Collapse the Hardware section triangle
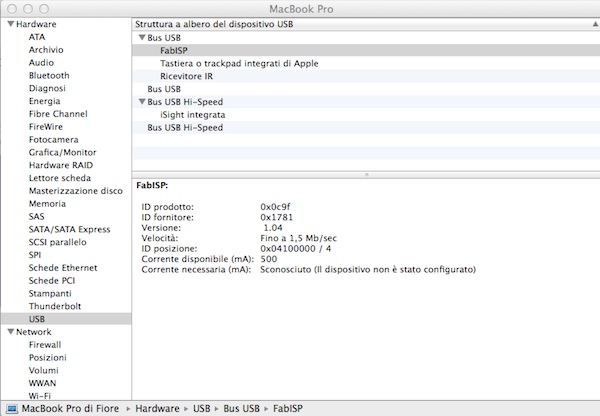This screenshot has height=416, width=600. pyautogui.click(x=11, y=24)
